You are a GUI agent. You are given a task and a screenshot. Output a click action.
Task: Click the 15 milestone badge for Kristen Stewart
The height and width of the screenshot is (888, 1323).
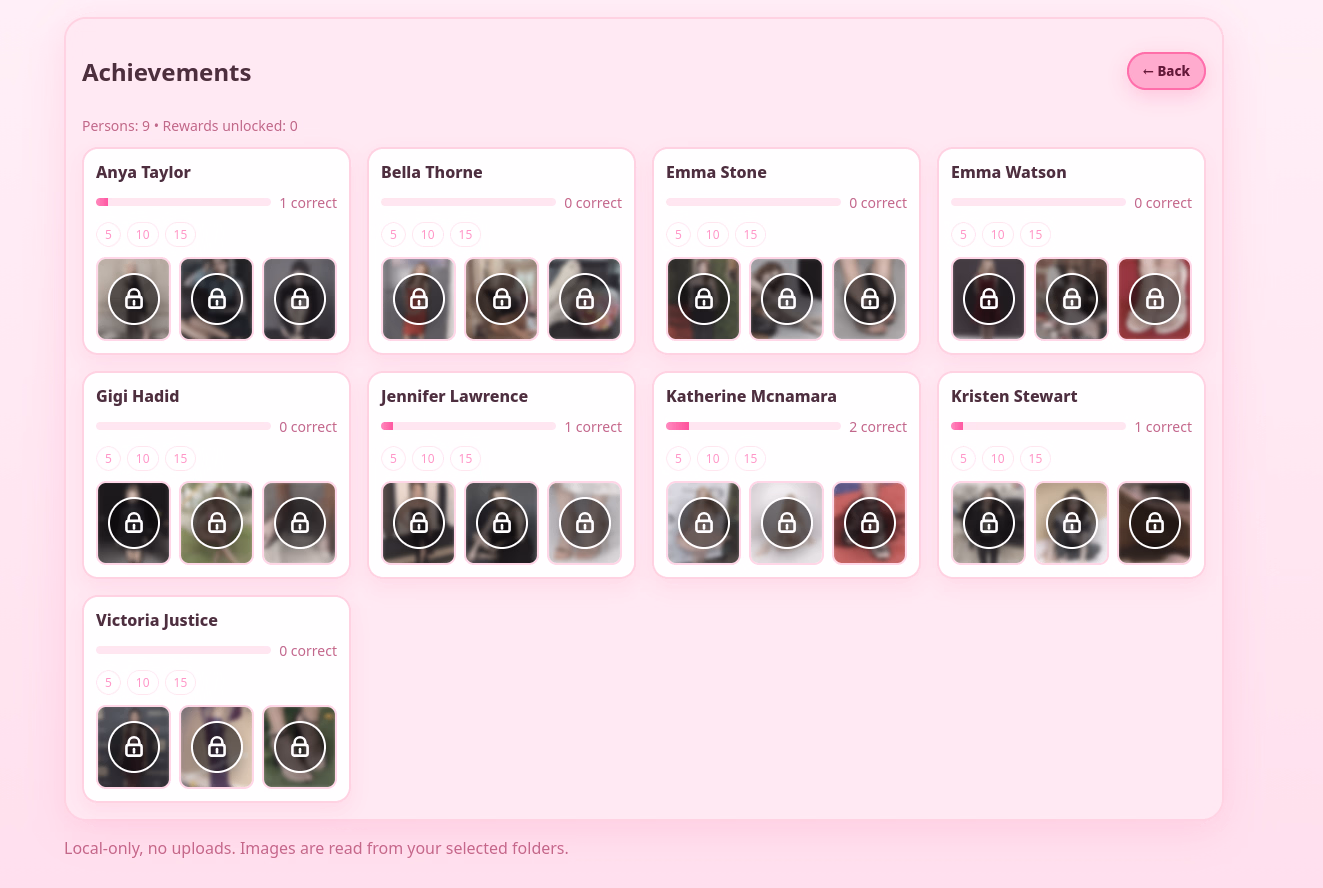tap(1035, 459)
